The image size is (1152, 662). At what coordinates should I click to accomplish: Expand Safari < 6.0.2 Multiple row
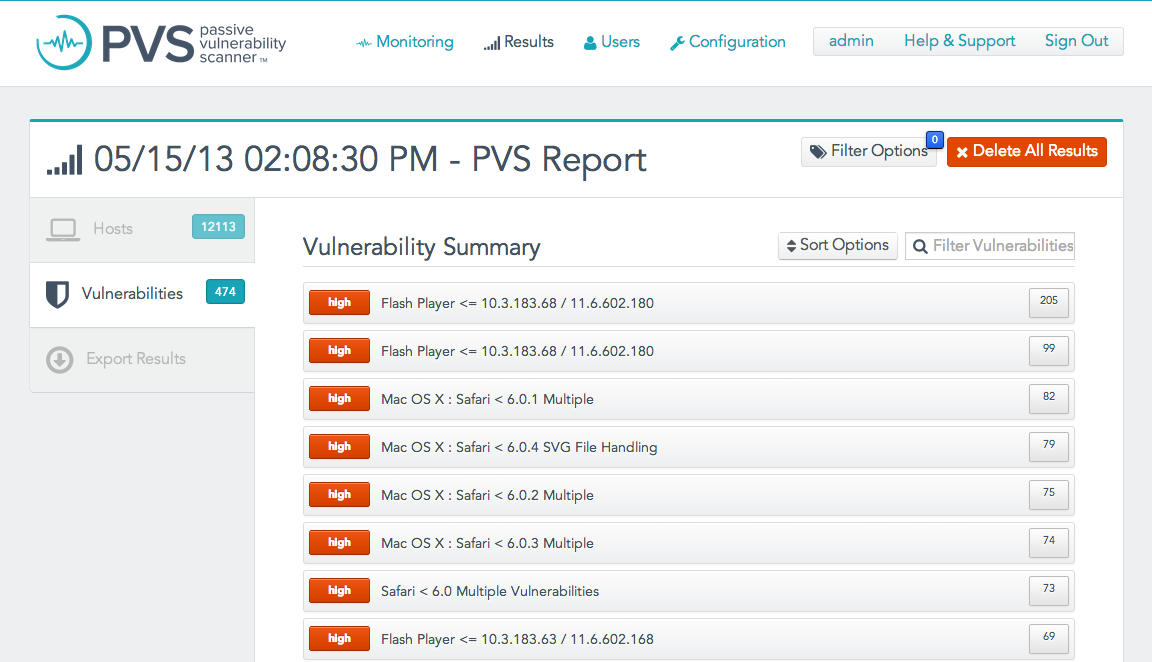688,495
